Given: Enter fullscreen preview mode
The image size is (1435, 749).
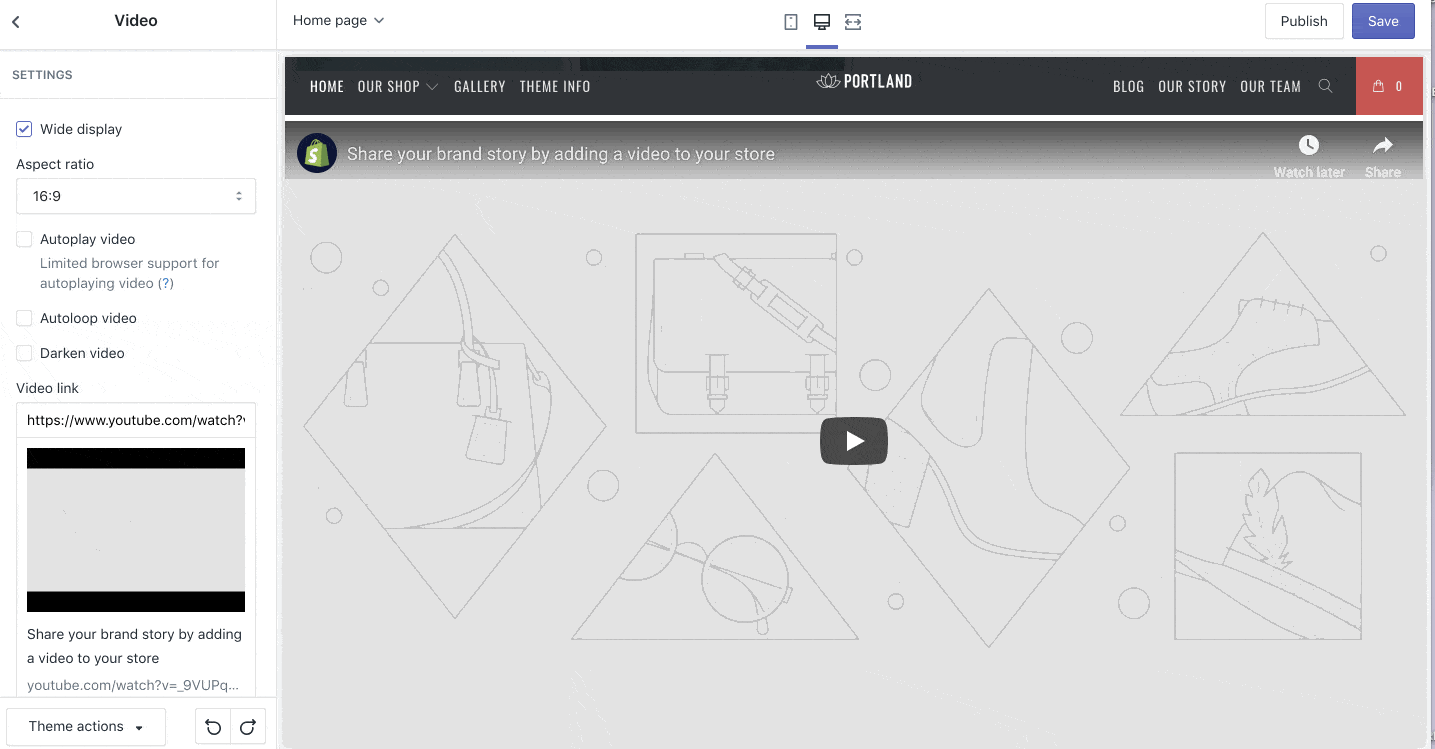Looking at the screenshot, I should tap(852, 20).
